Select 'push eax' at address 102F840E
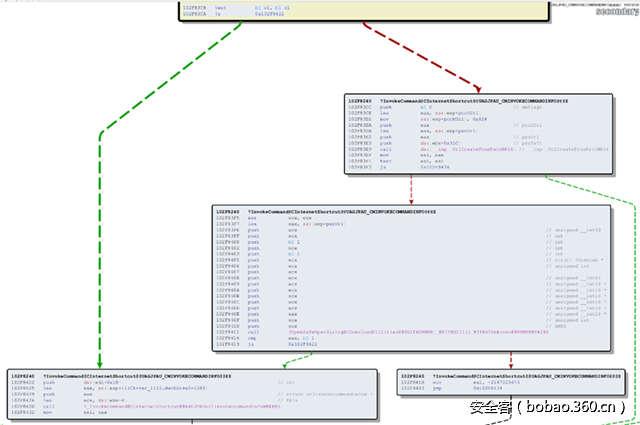This screenshot has width=640, height=425. pyautogui.click(x=411, y=314)
